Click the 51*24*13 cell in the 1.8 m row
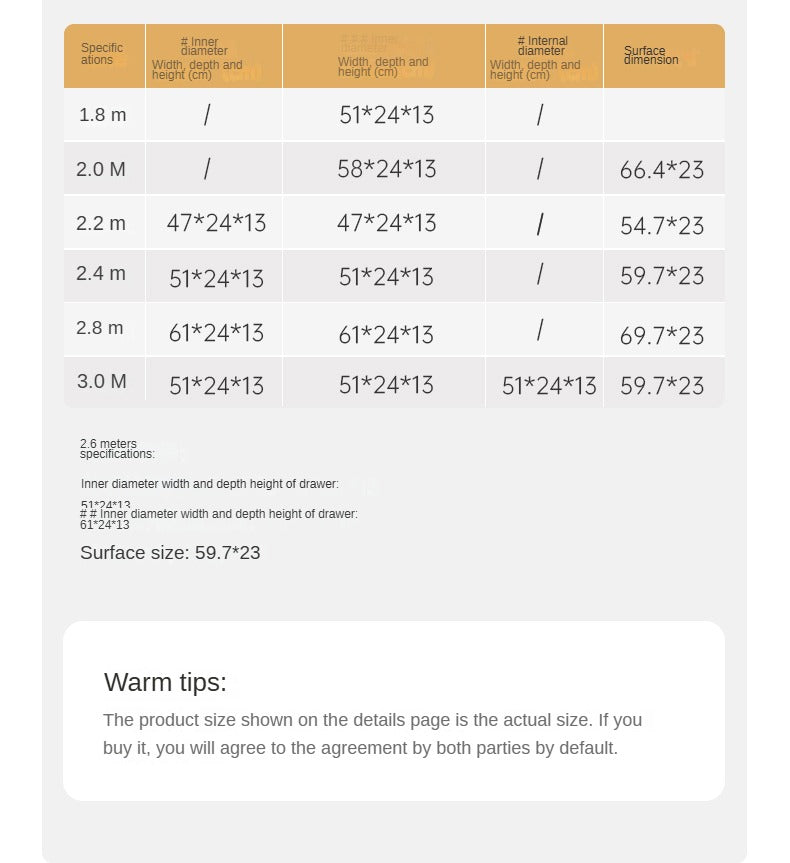Screen dimensions: 790x863 386,115
